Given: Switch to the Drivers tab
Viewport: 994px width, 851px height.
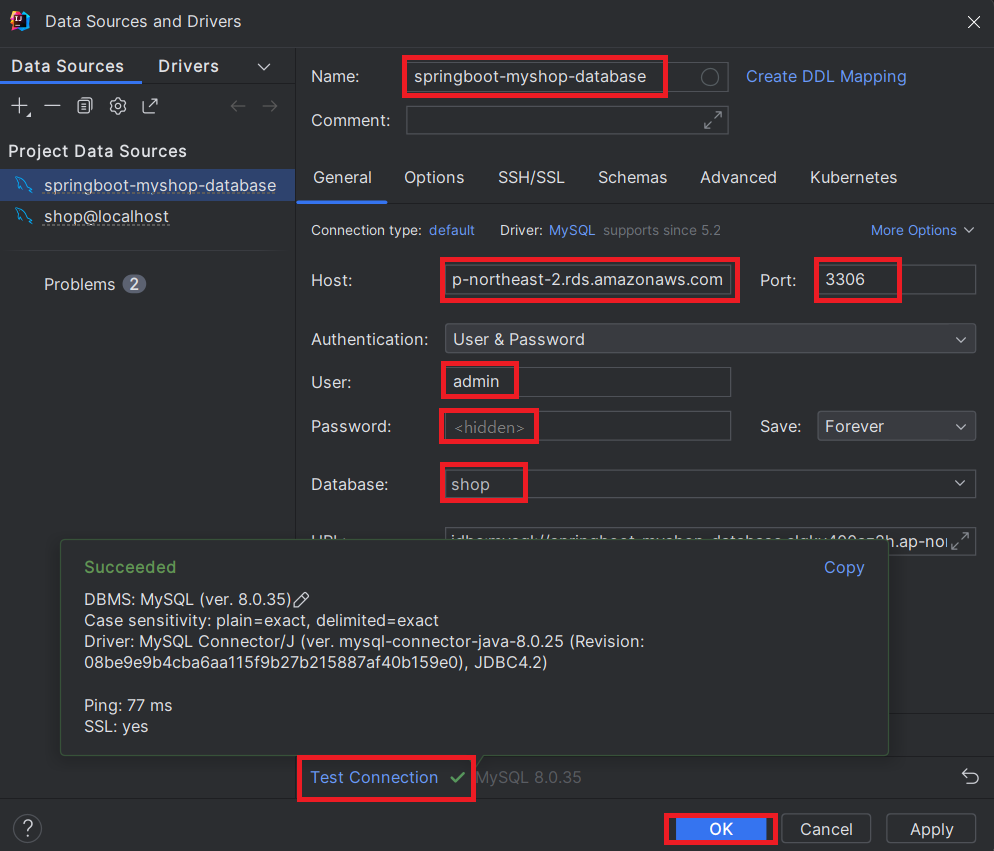Looking at the screenshot, I should point(188,66).
